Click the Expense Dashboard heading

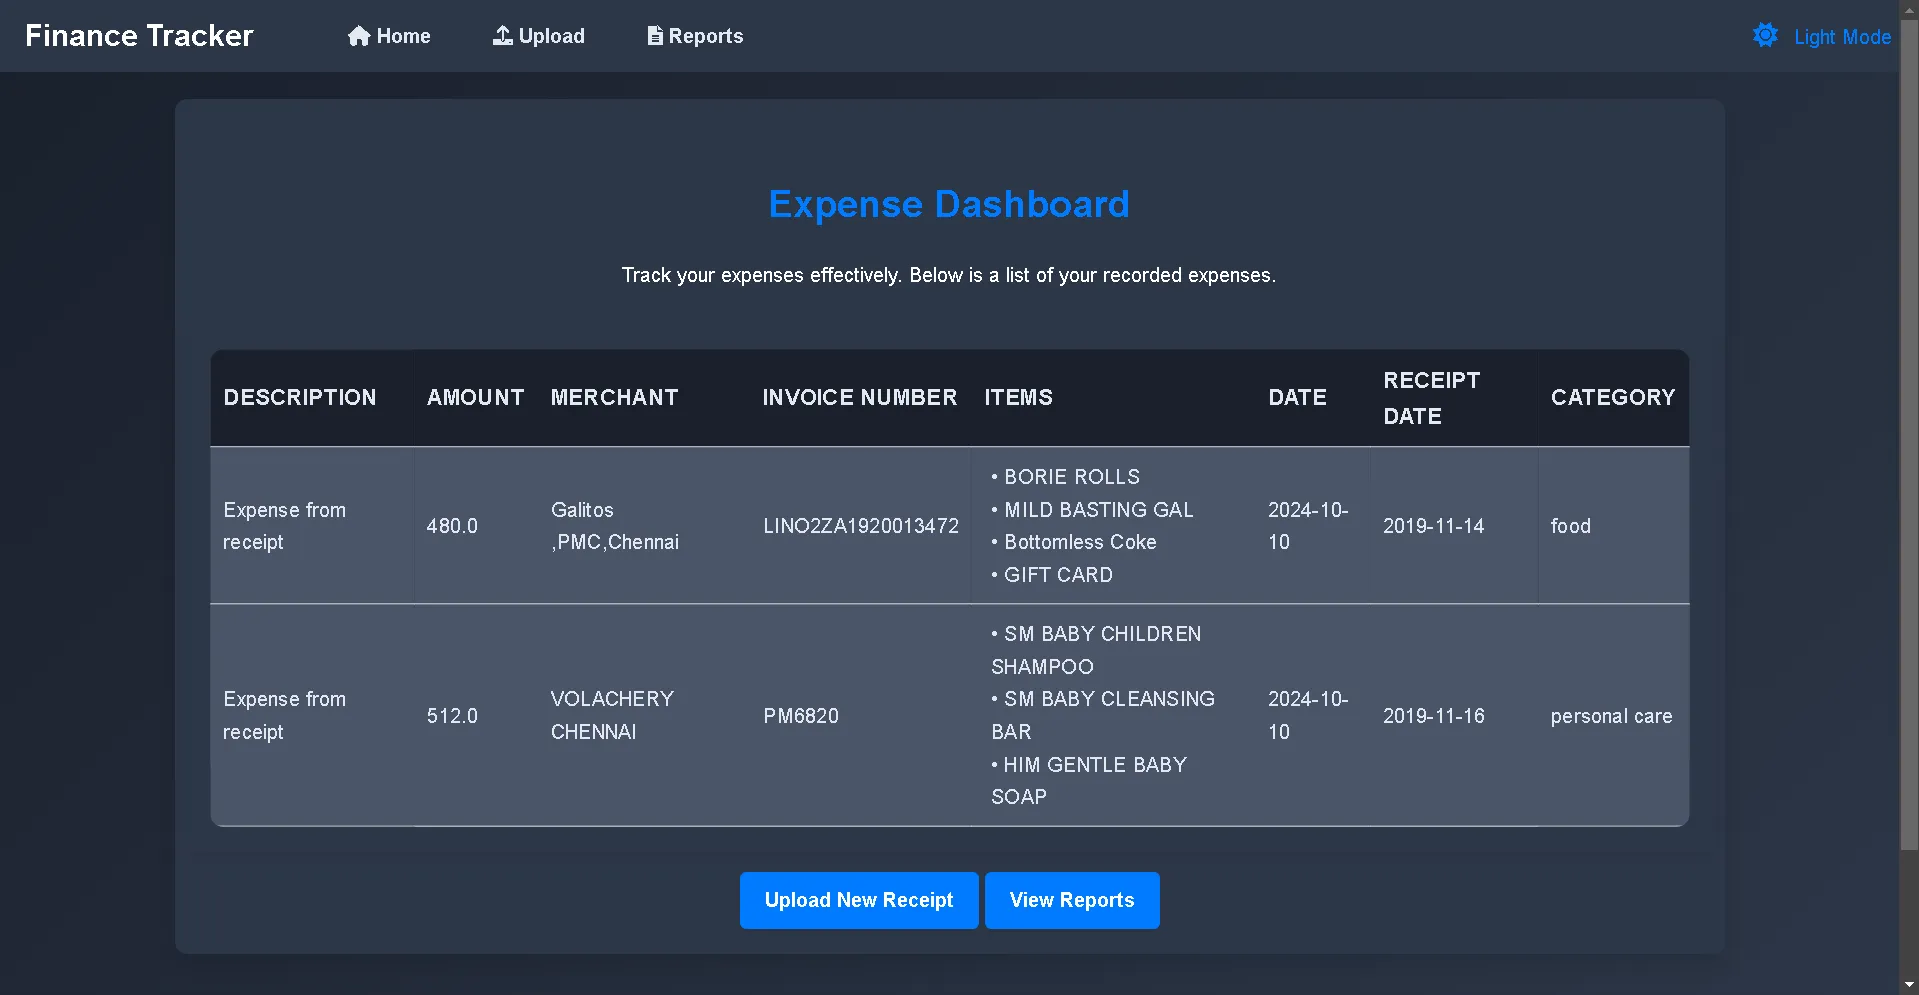point(949,204)
